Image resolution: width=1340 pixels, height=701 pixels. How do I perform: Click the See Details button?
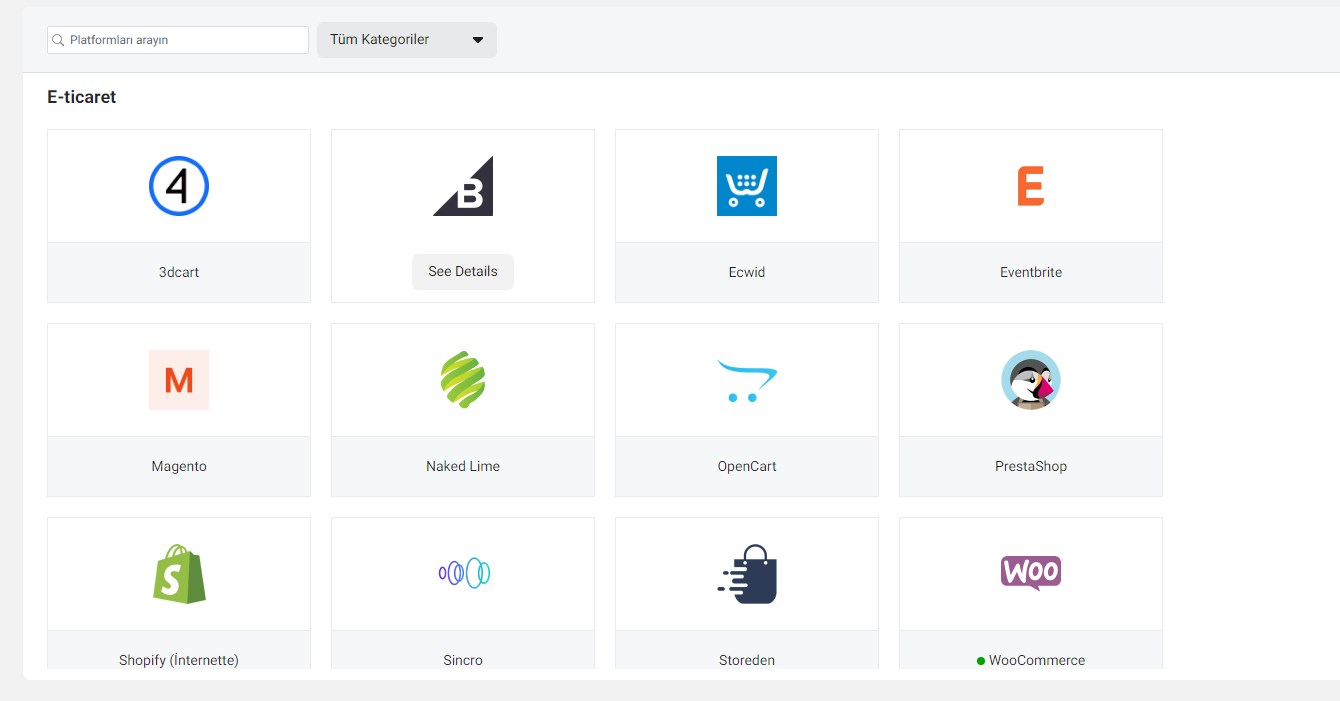[x=463, y=272]
